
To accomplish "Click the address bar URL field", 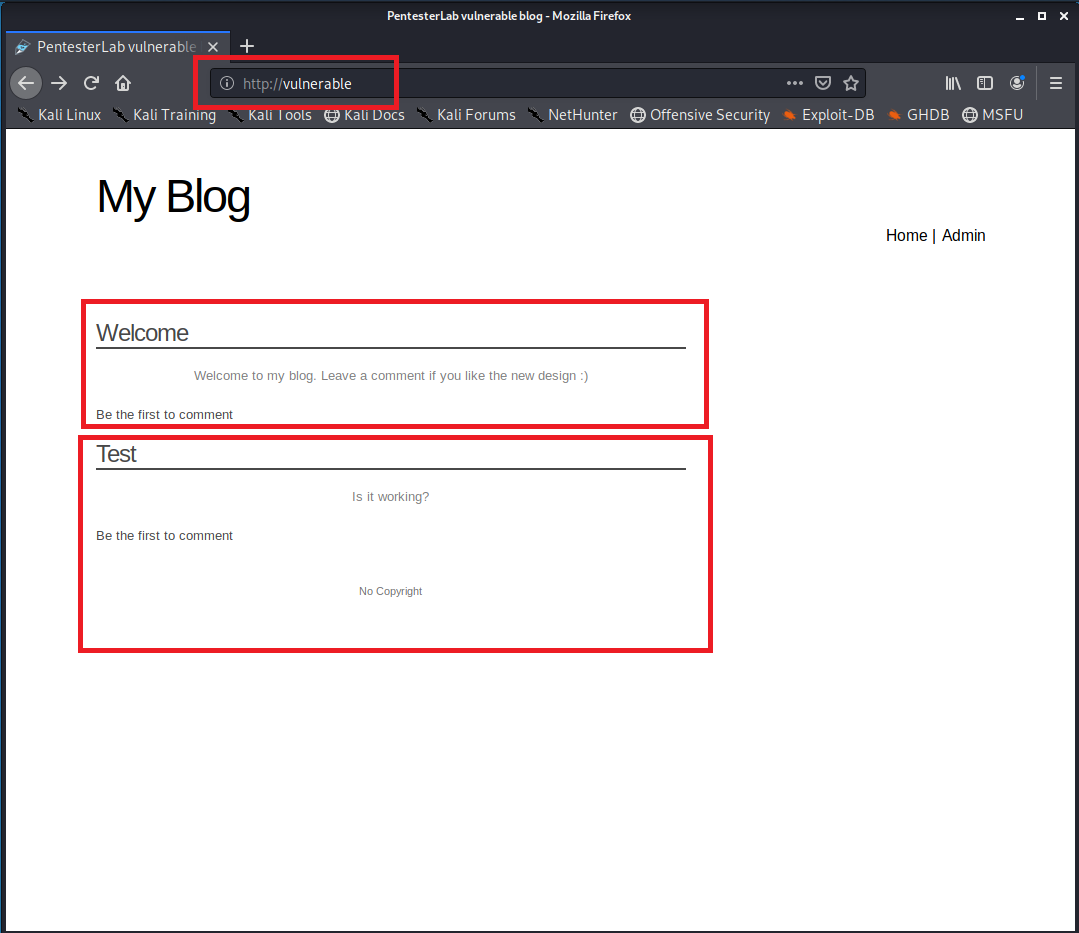I will tap(500, 84).
